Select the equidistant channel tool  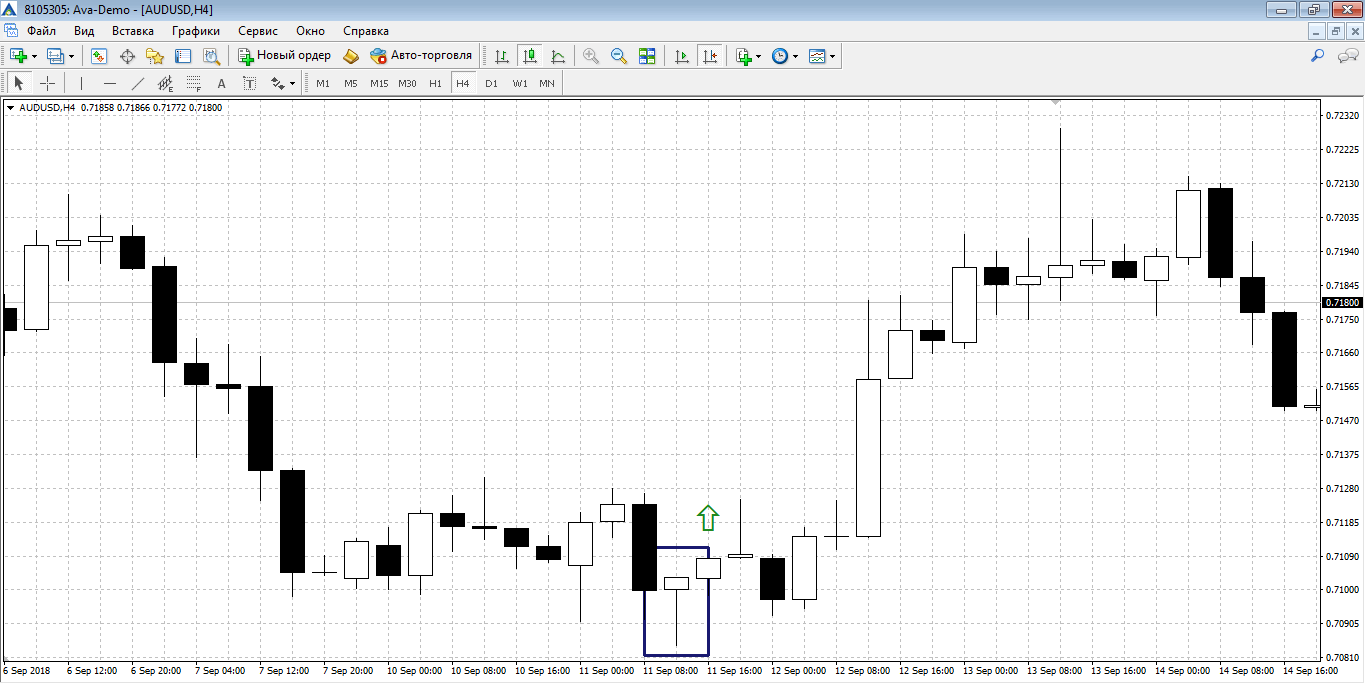pos(166,83)
